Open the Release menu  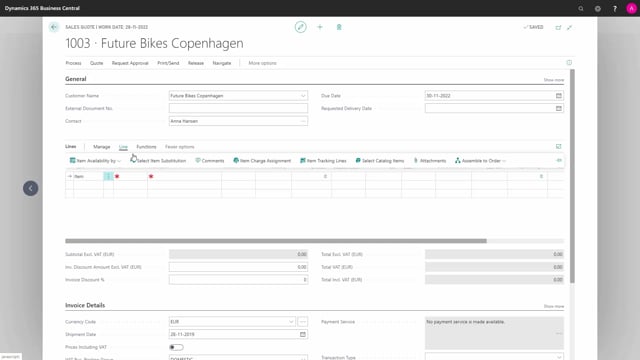(196, 63)
